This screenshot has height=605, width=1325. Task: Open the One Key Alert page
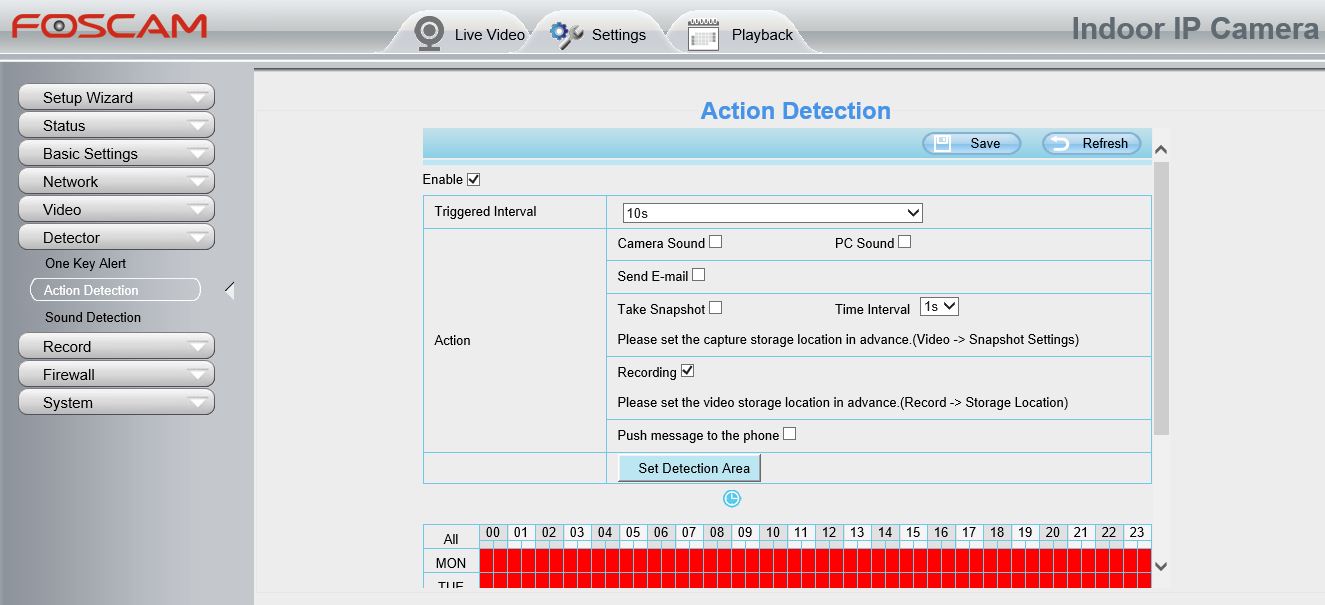(x=86, y=263)
